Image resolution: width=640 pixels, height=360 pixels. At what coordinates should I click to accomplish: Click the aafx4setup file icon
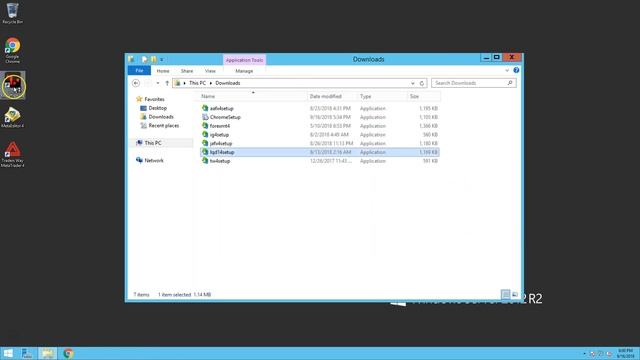point(205,108)
